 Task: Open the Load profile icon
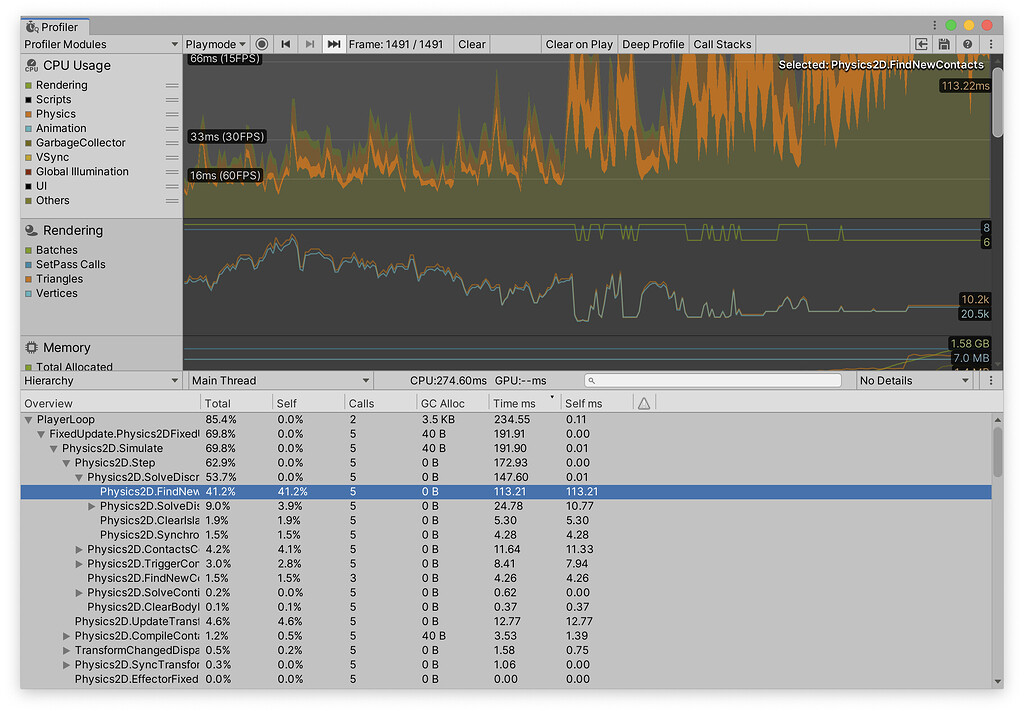click(x=922, y=44)
